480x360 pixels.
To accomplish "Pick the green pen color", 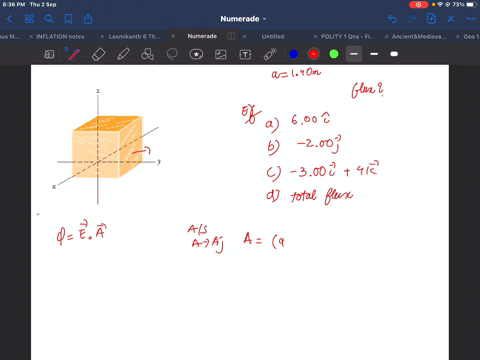I will pos(334,54).
